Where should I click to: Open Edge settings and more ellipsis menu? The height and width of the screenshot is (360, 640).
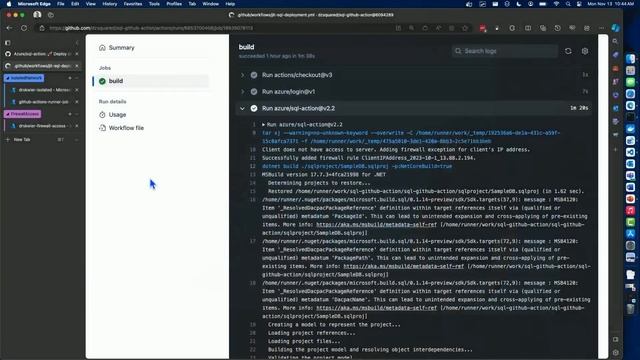[x=602, y=28]
